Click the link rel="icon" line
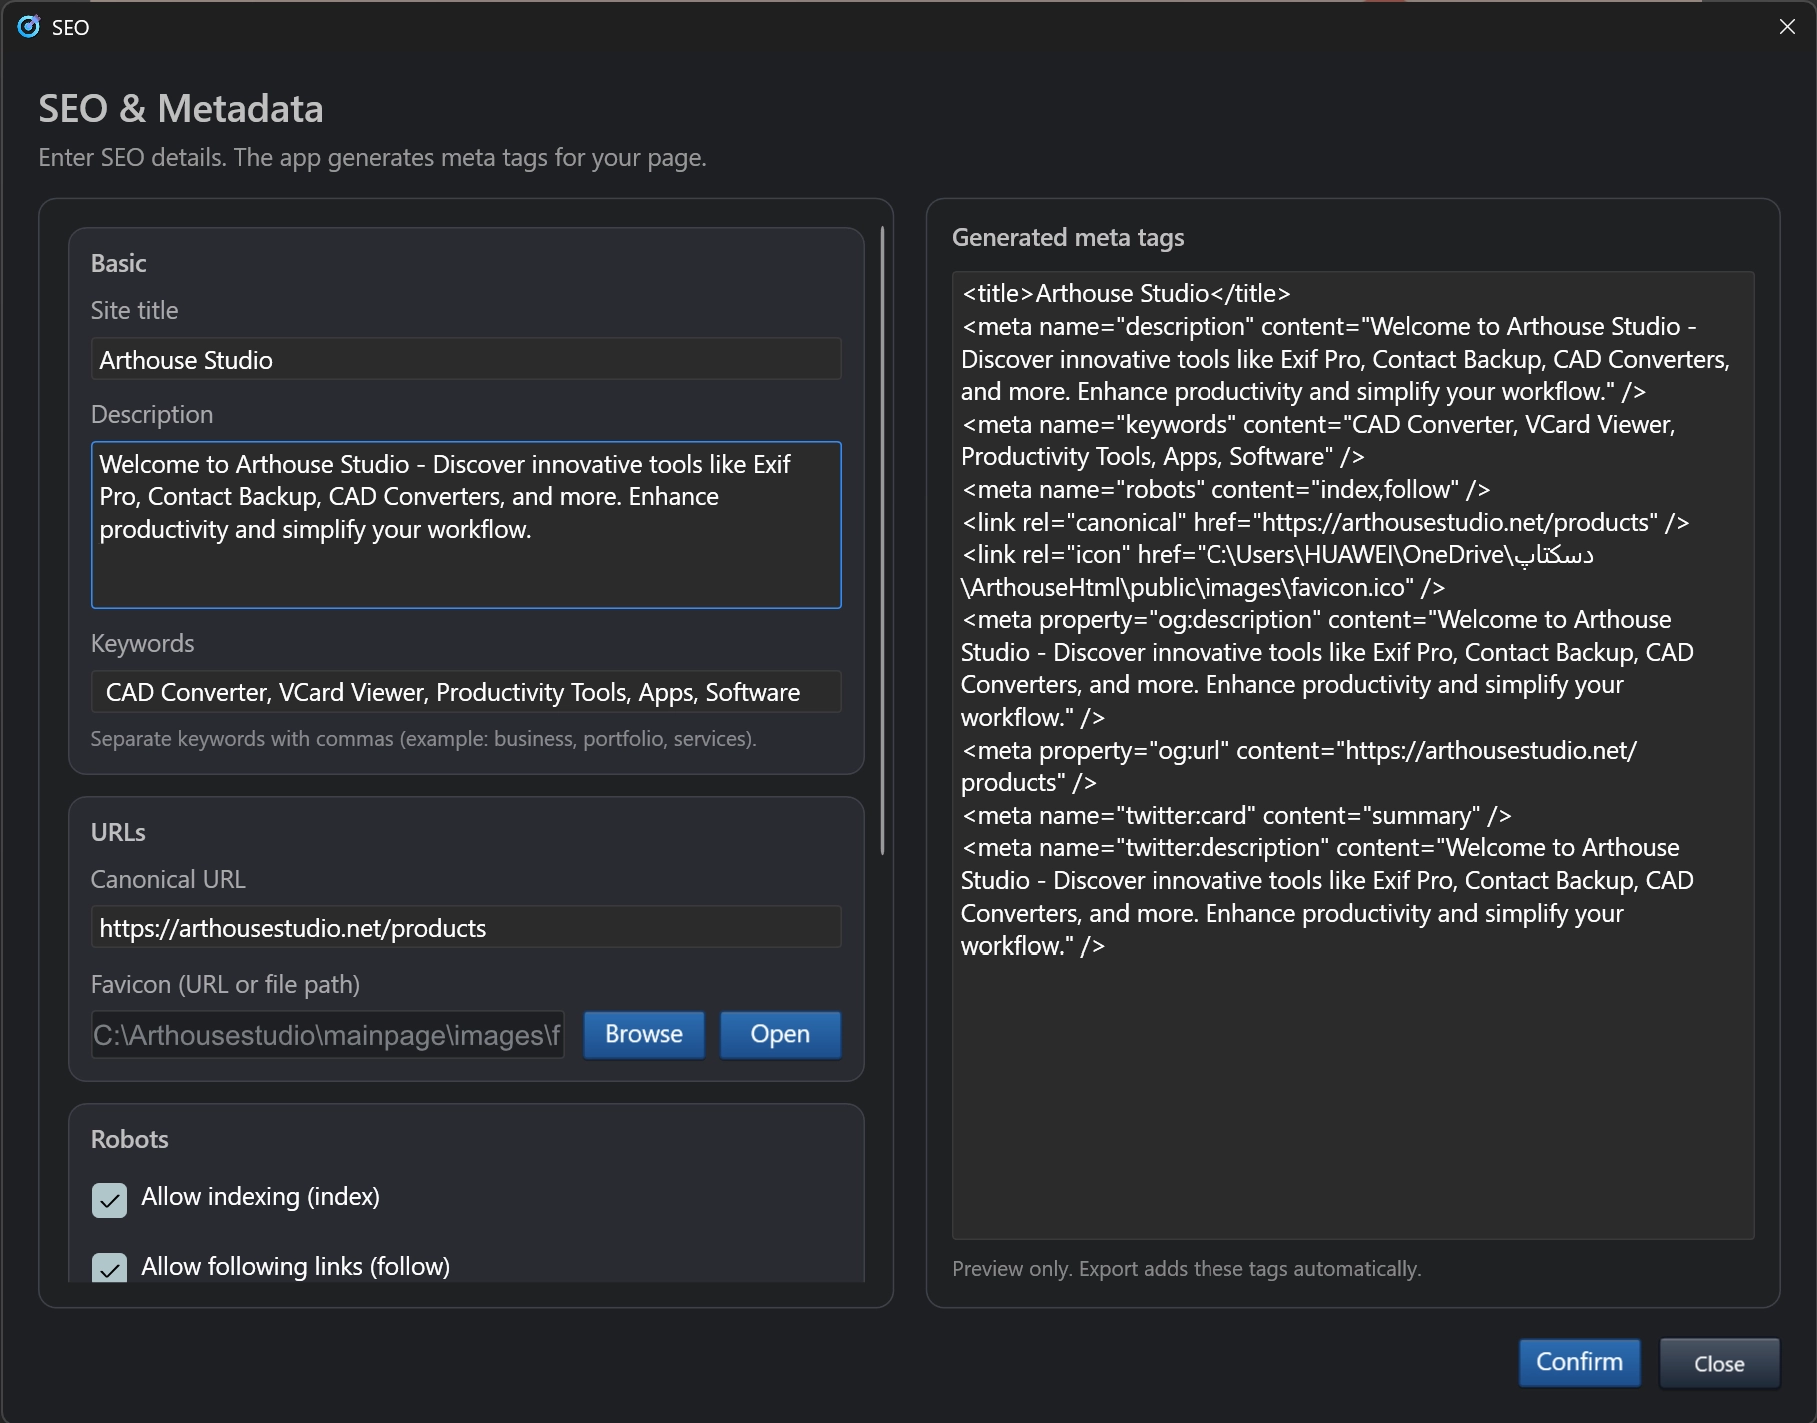The height and width of the screenshot is (1423, 1817). tap(1277, 570)
